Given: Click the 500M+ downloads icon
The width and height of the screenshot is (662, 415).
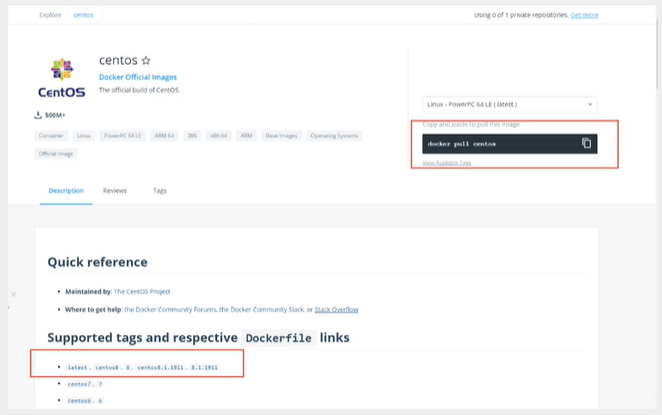Looking at the screenshot, I should (x=38, y=115).
